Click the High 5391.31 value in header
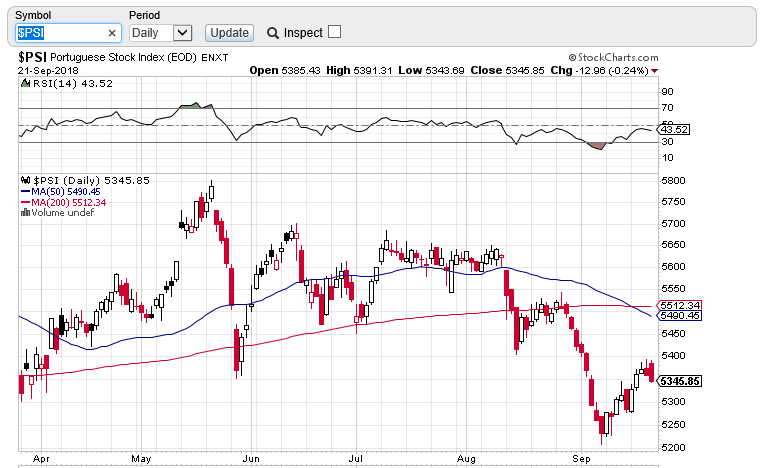The height and width of the screenshot is (468, 765). coord(359,70)
